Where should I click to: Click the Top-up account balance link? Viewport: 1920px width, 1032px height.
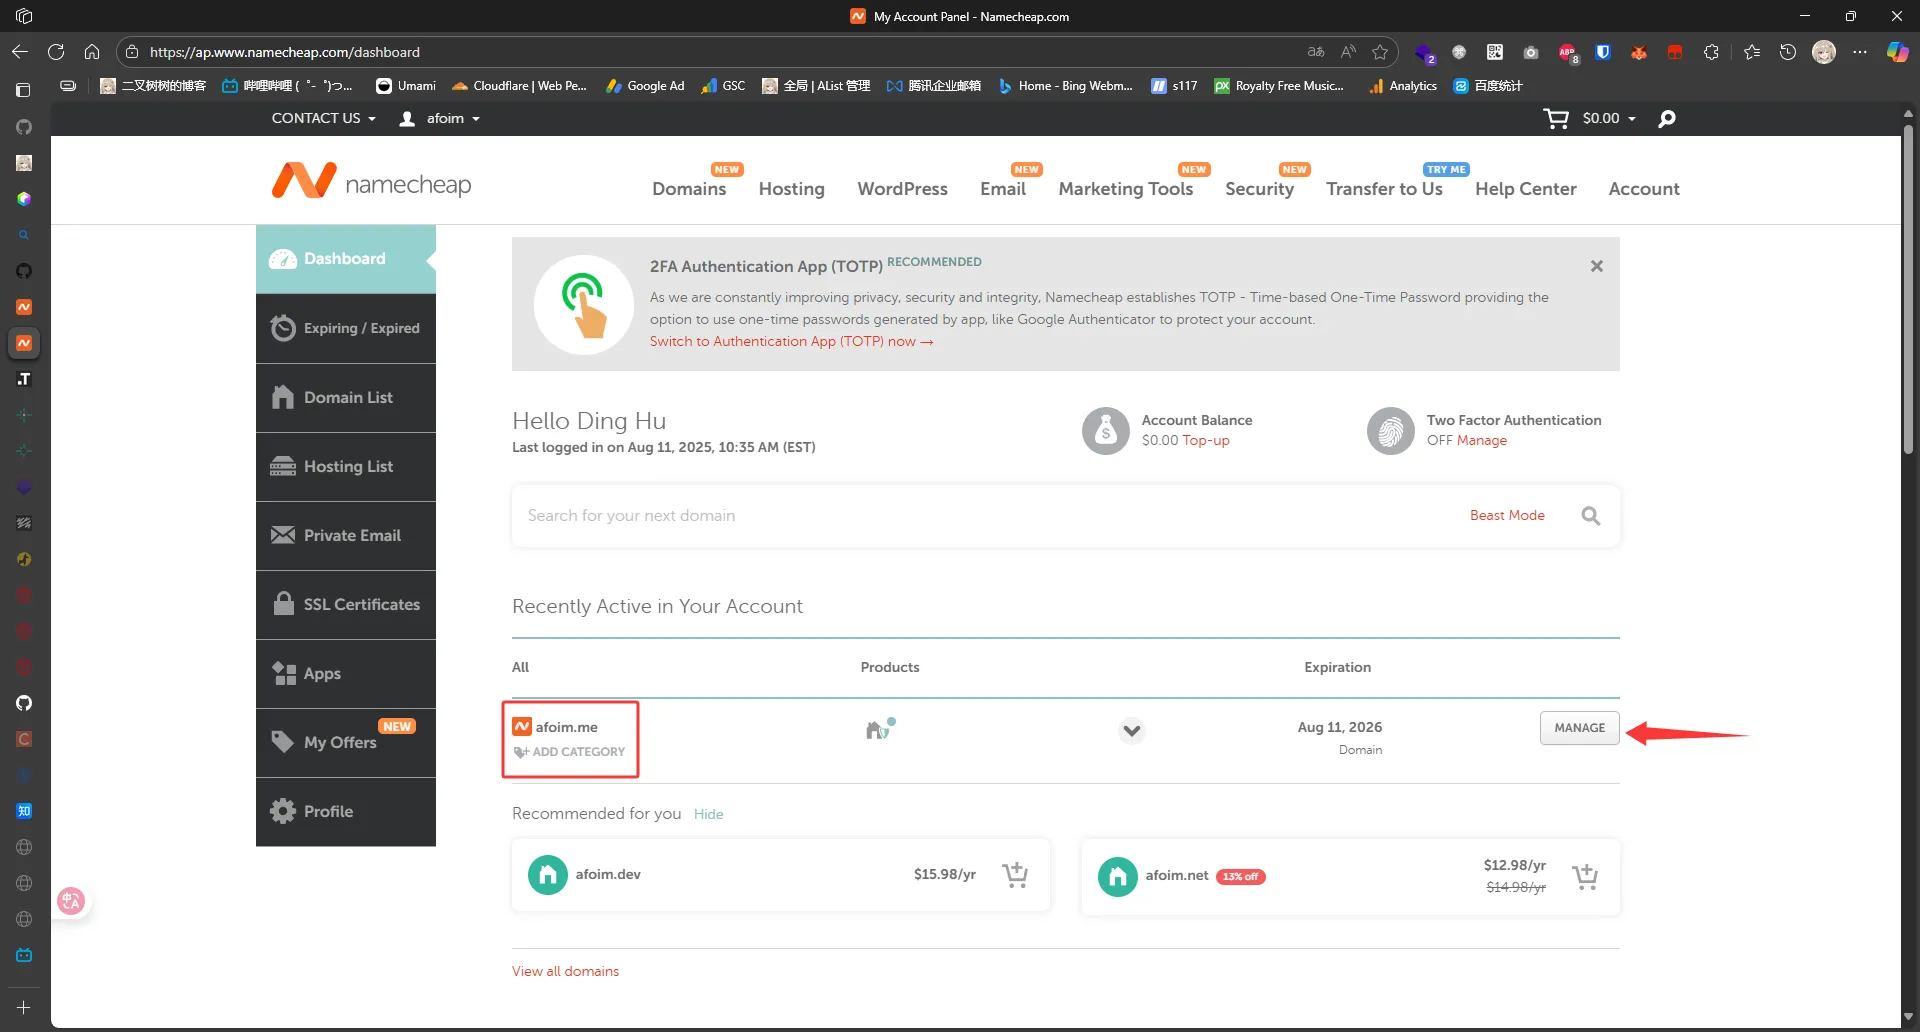[1206, 441]
